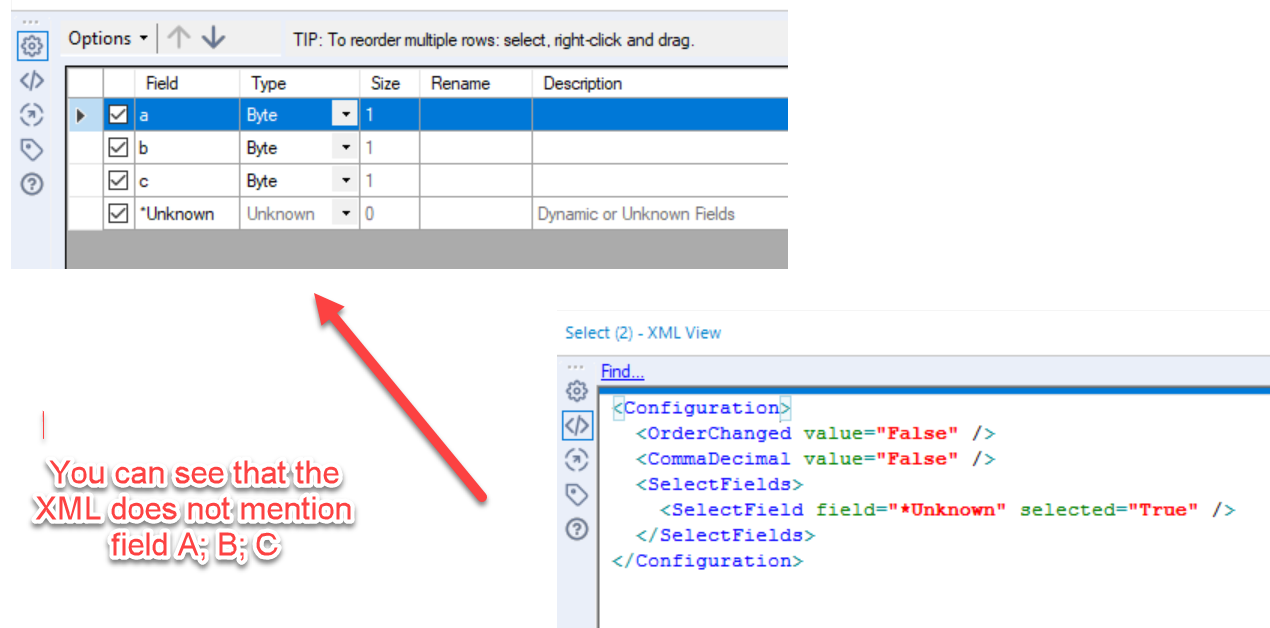Select the tag icon in the XML View panel
1270x628 pixels.
[577, 494]
